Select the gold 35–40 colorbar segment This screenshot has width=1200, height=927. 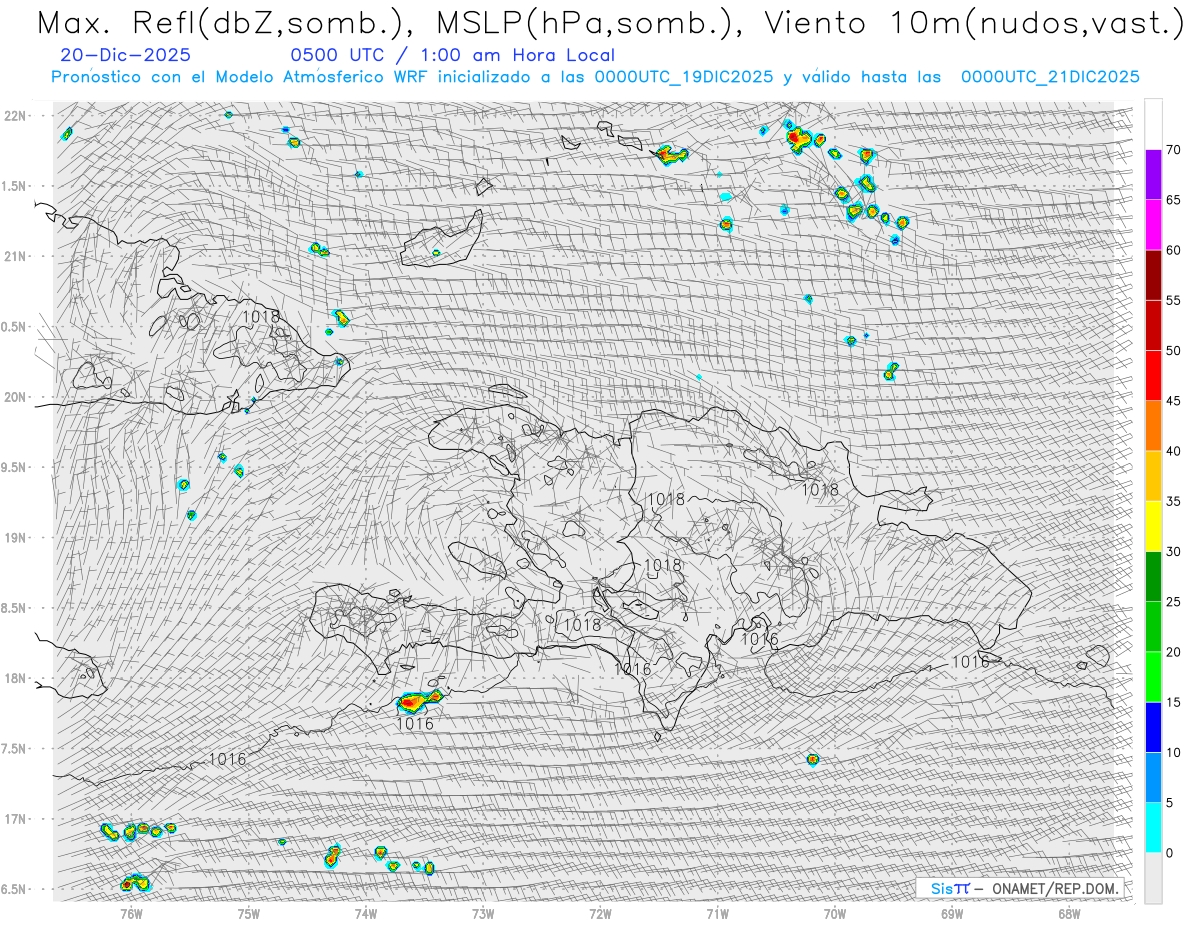[1153, 476]
